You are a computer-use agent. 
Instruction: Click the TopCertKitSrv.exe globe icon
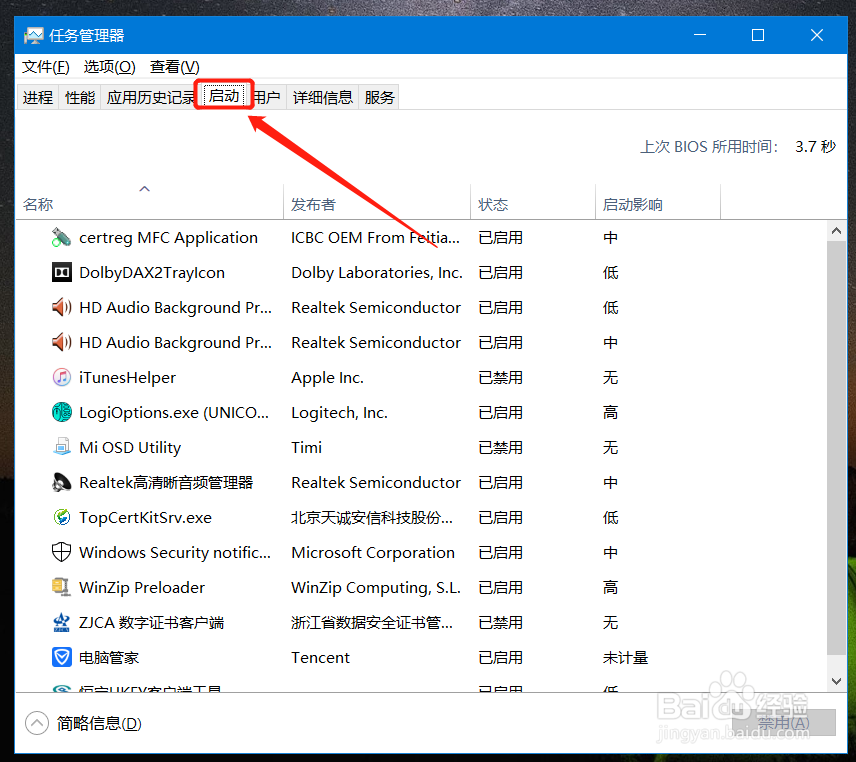coord(62,517)
